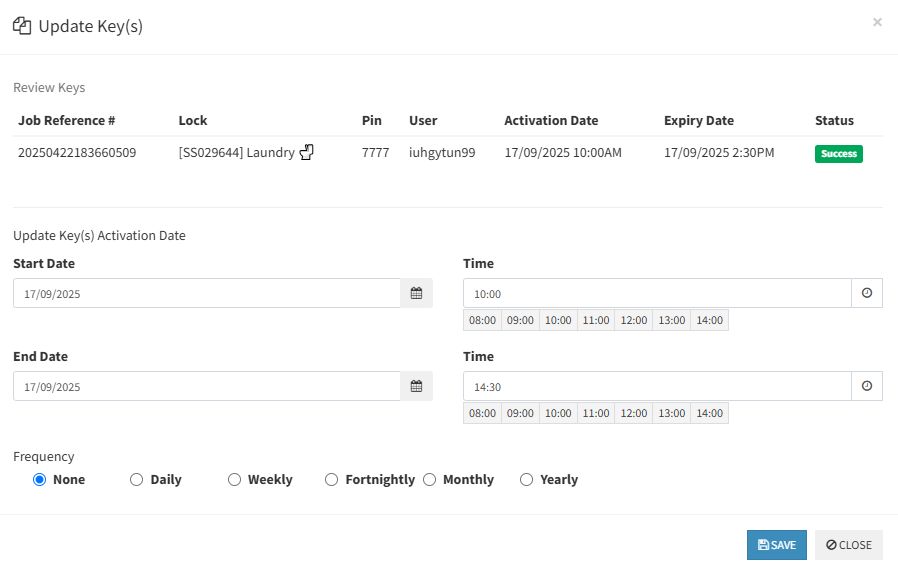This screenshot has height=573, width=898.
Task: Click the end Time field showing 14:30
Action: (x=656, y=387)
